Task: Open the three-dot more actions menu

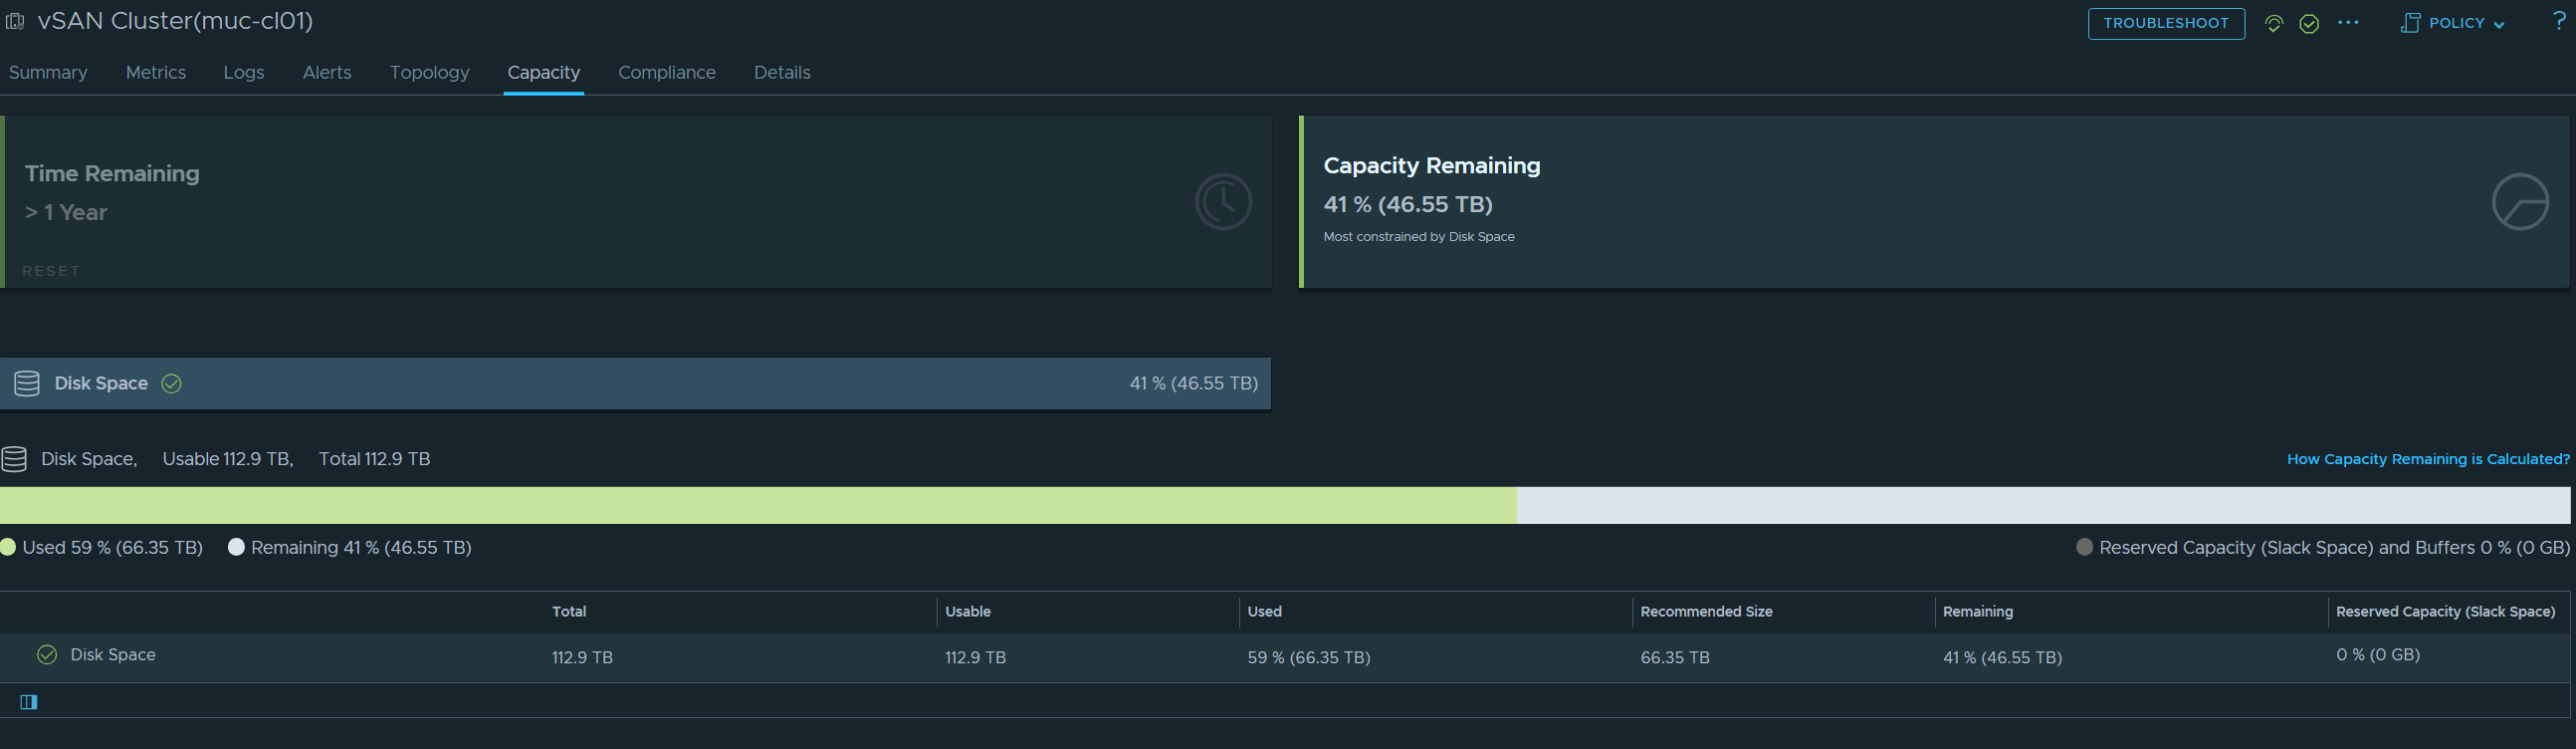Action: click(x=2348, y=23)
